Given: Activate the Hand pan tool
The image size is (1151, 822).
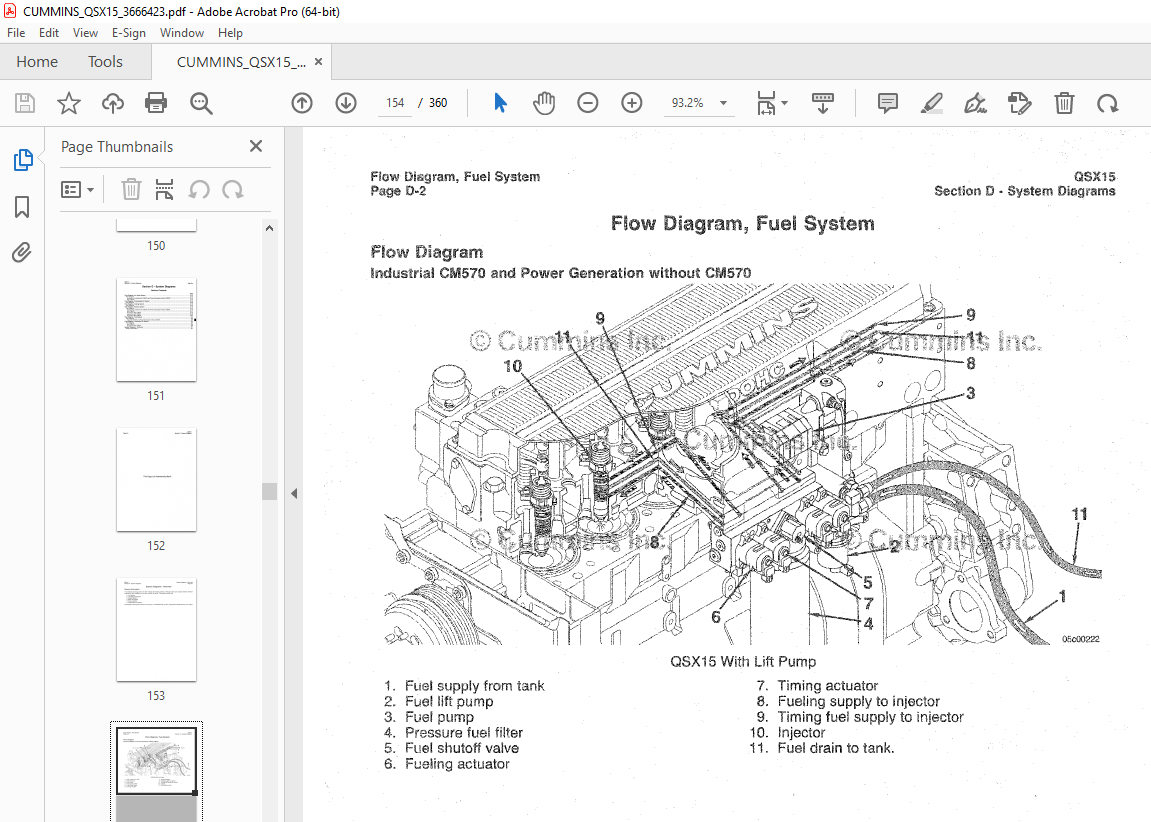Looking at the screenshot, I should pos(544,103).
